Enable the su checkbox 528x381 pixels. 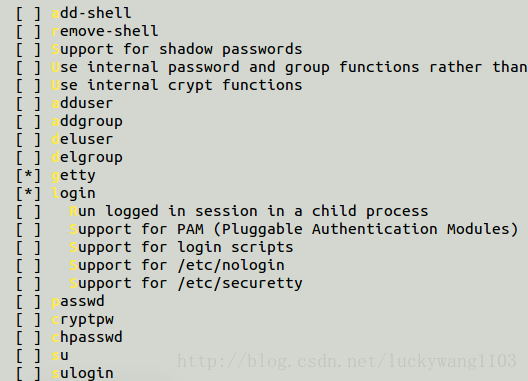[x=29, y=355]
